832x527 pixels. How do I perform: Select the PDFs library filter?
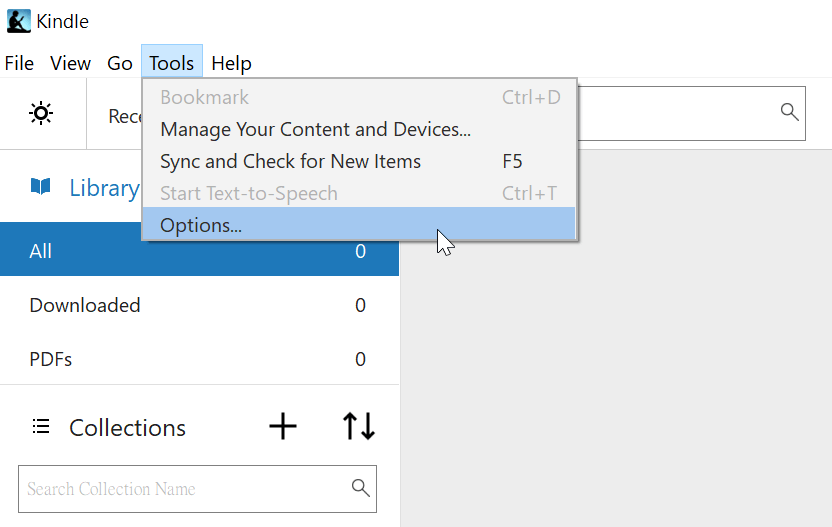(x=200, y=359)
